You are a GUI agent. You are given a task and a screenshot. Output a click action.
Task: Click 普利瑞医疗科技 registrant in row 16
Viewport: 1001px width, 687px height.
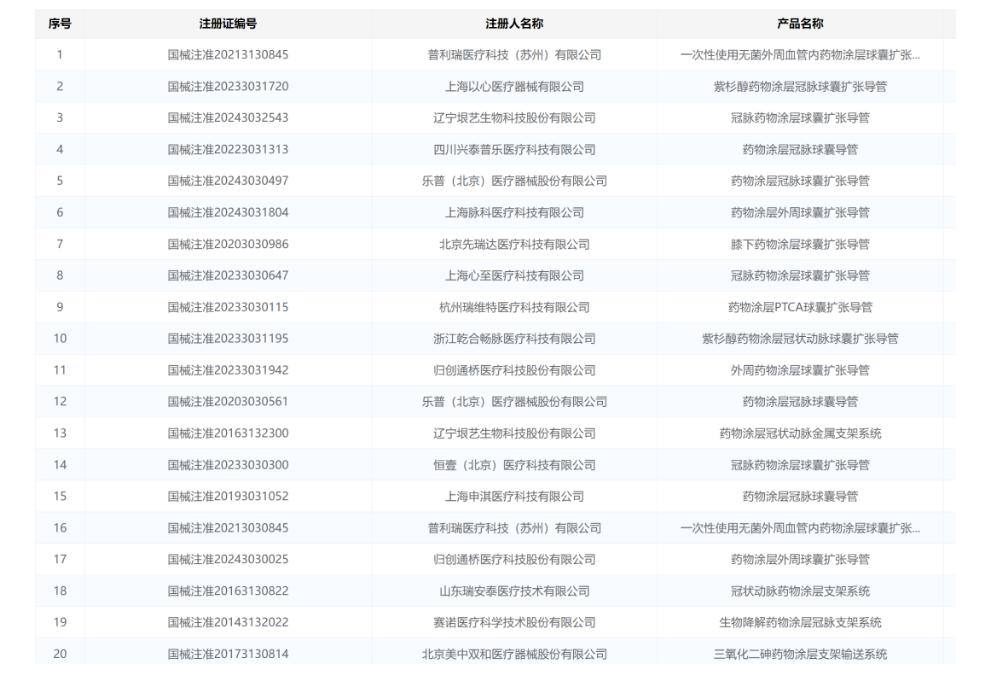pos(514,528)
